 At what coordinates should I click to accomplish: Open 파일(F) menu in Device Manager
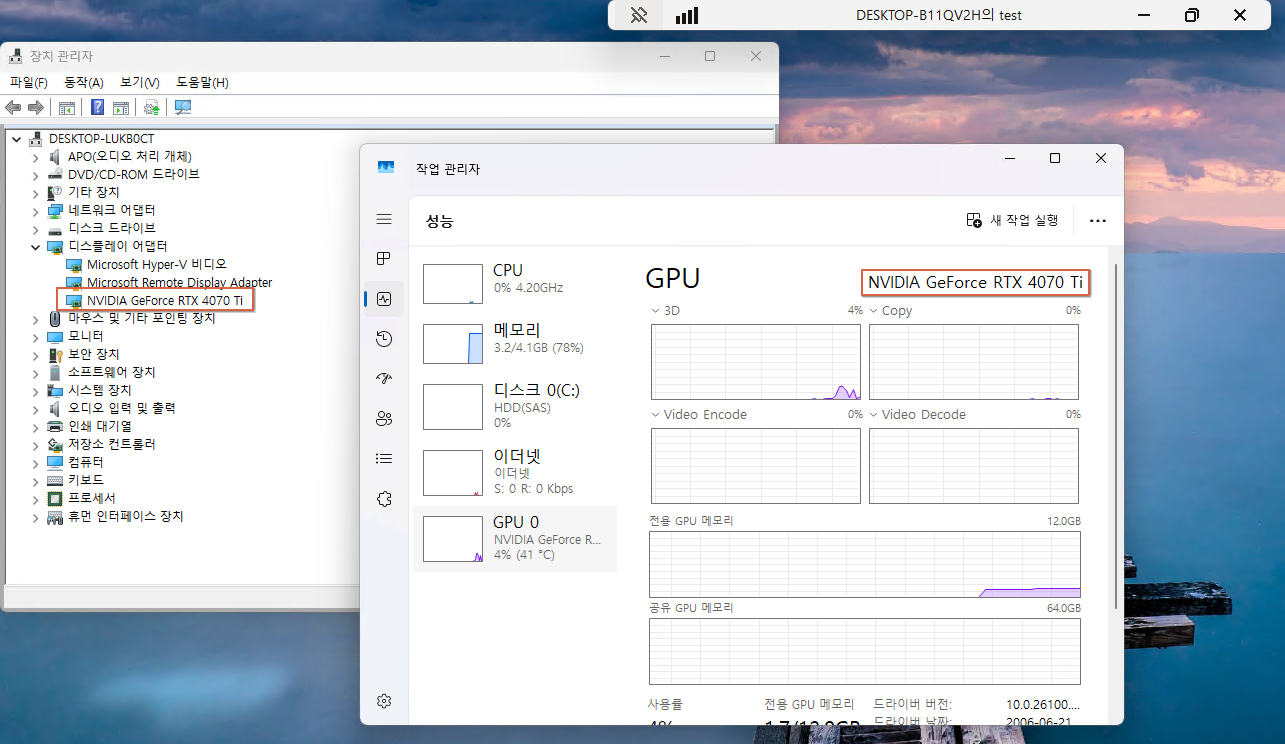29,82
